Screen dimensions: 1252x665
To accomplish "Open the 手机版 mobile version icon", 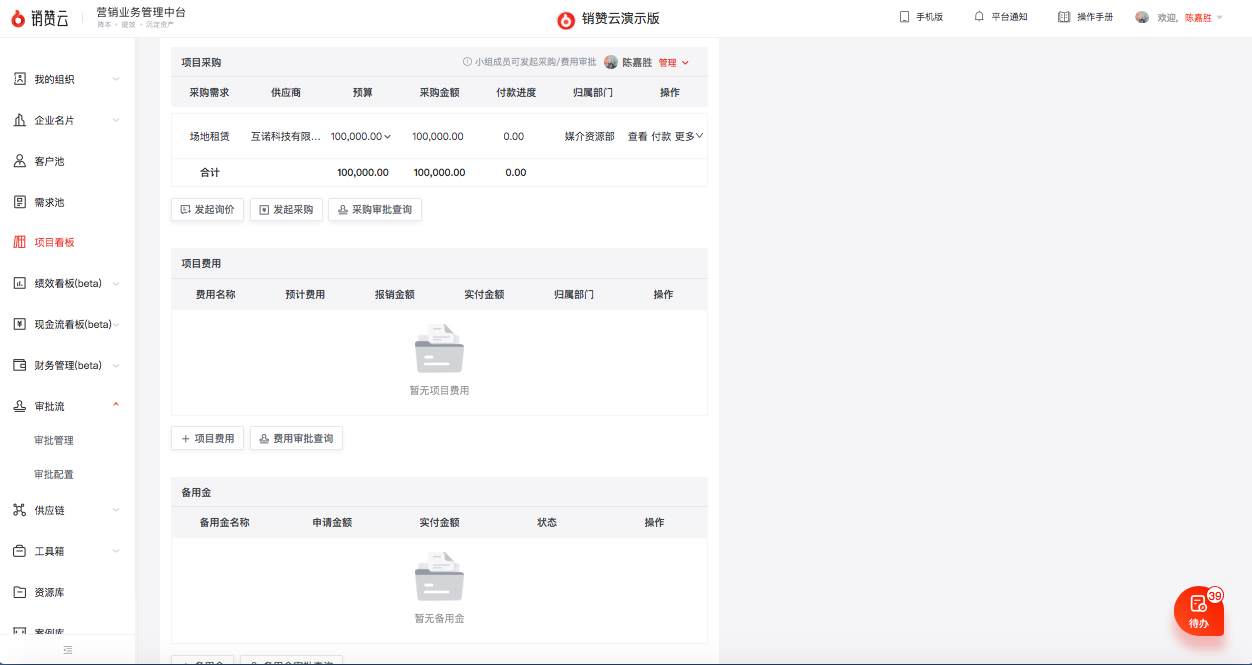I will click(904, 17).
